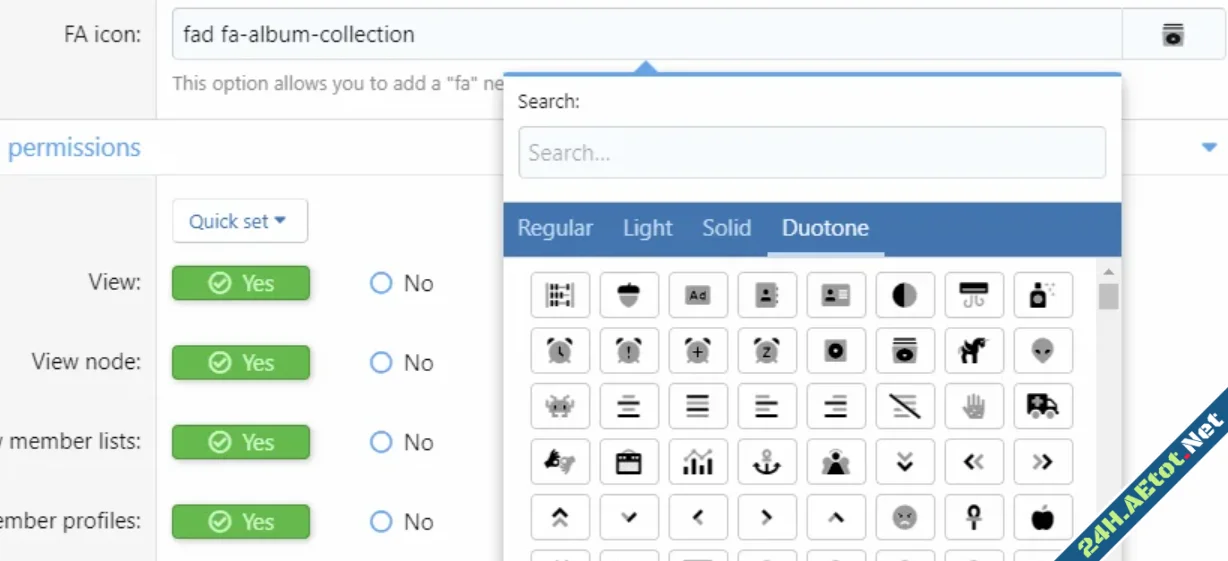The width and height of the screenshot is (1228, 561).
Task: Collapse the permissions section using the arrow
Action: point(1209,148)
